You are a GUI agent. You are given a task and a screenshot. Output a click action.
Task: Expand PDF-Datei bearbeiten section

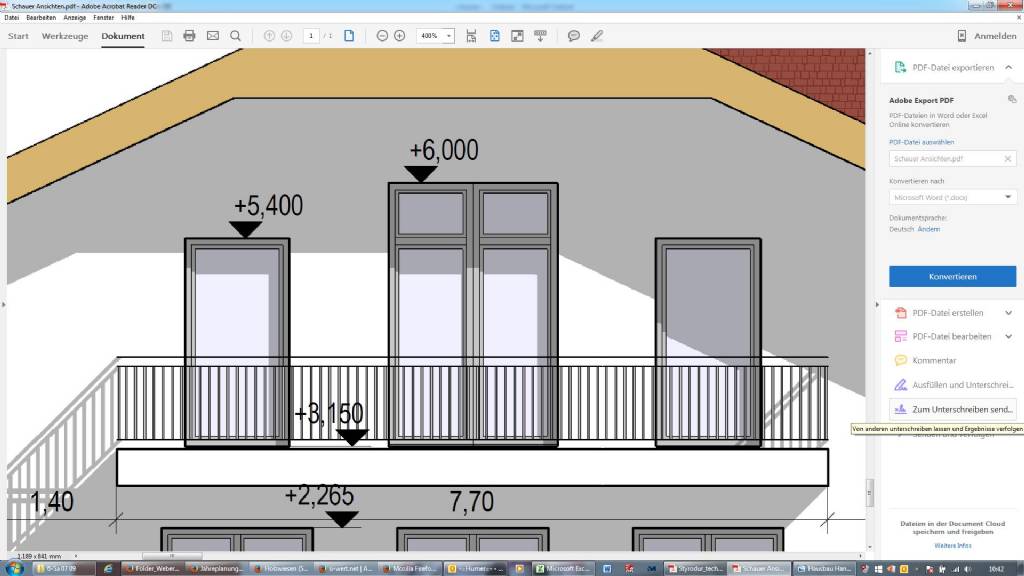point(1008,336)
